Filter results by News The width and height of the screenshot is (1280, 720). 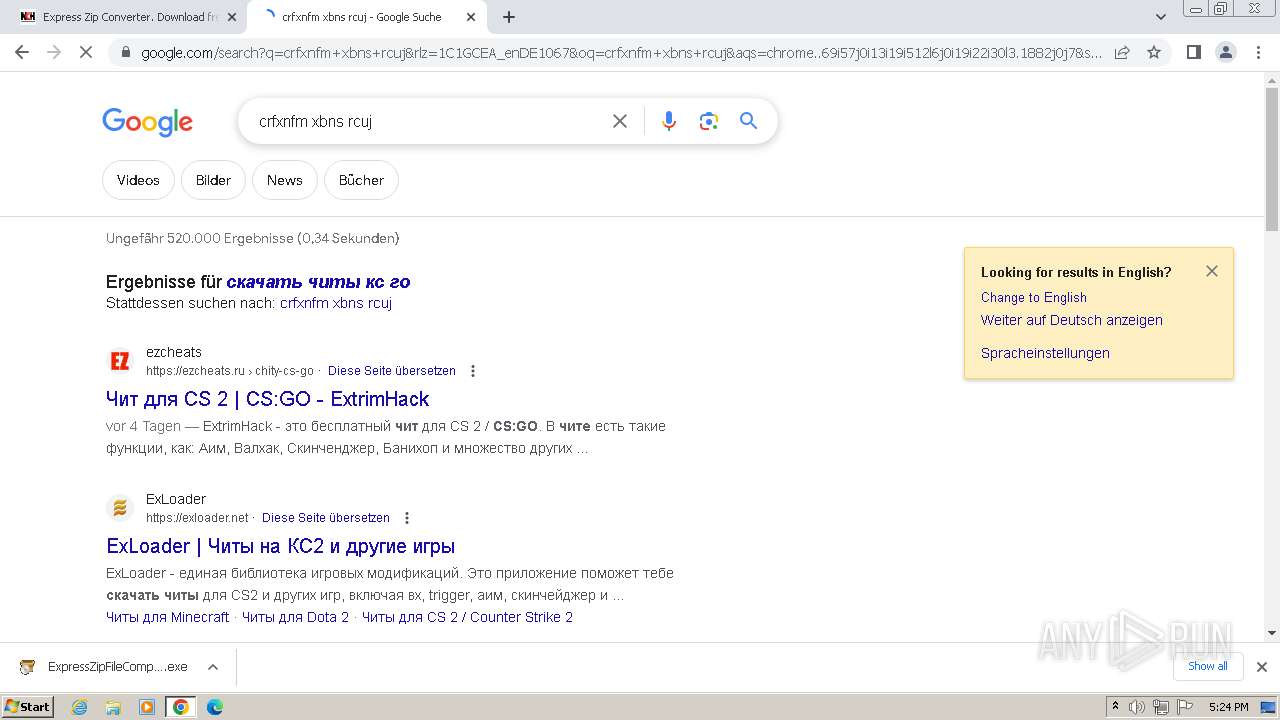coord(285,180)
